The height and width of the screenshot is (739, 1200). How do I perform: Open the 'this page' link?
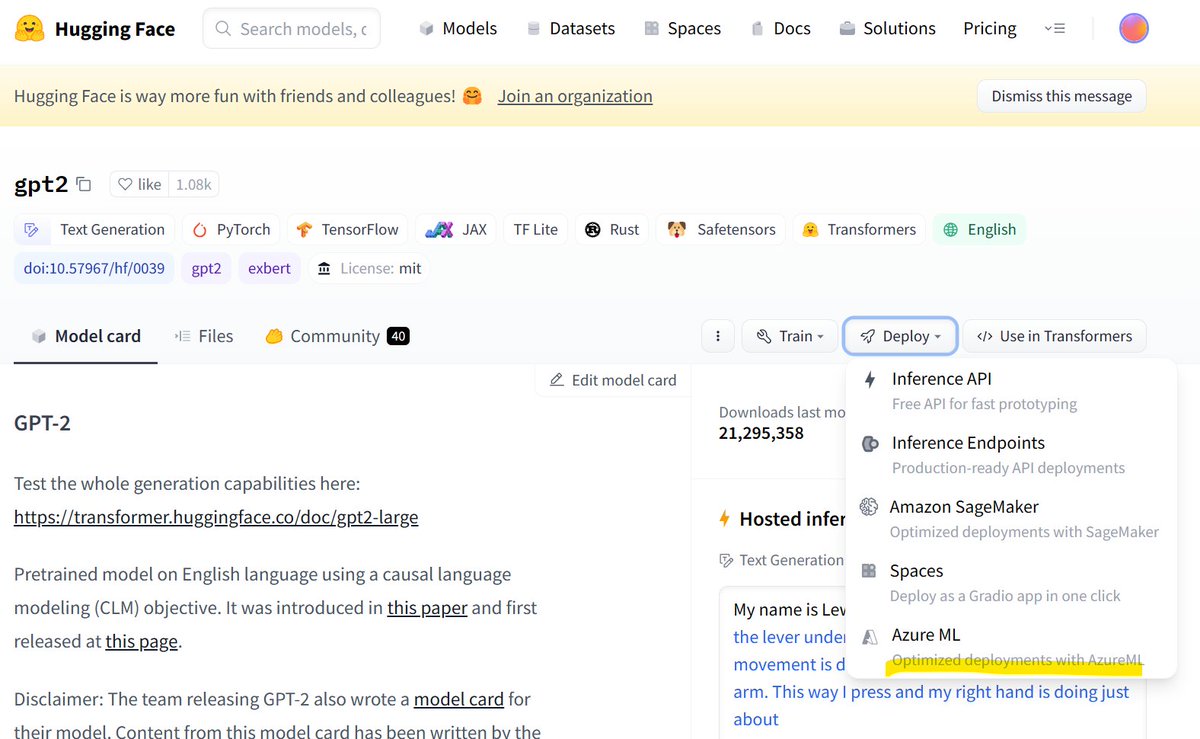coord(142,641)
